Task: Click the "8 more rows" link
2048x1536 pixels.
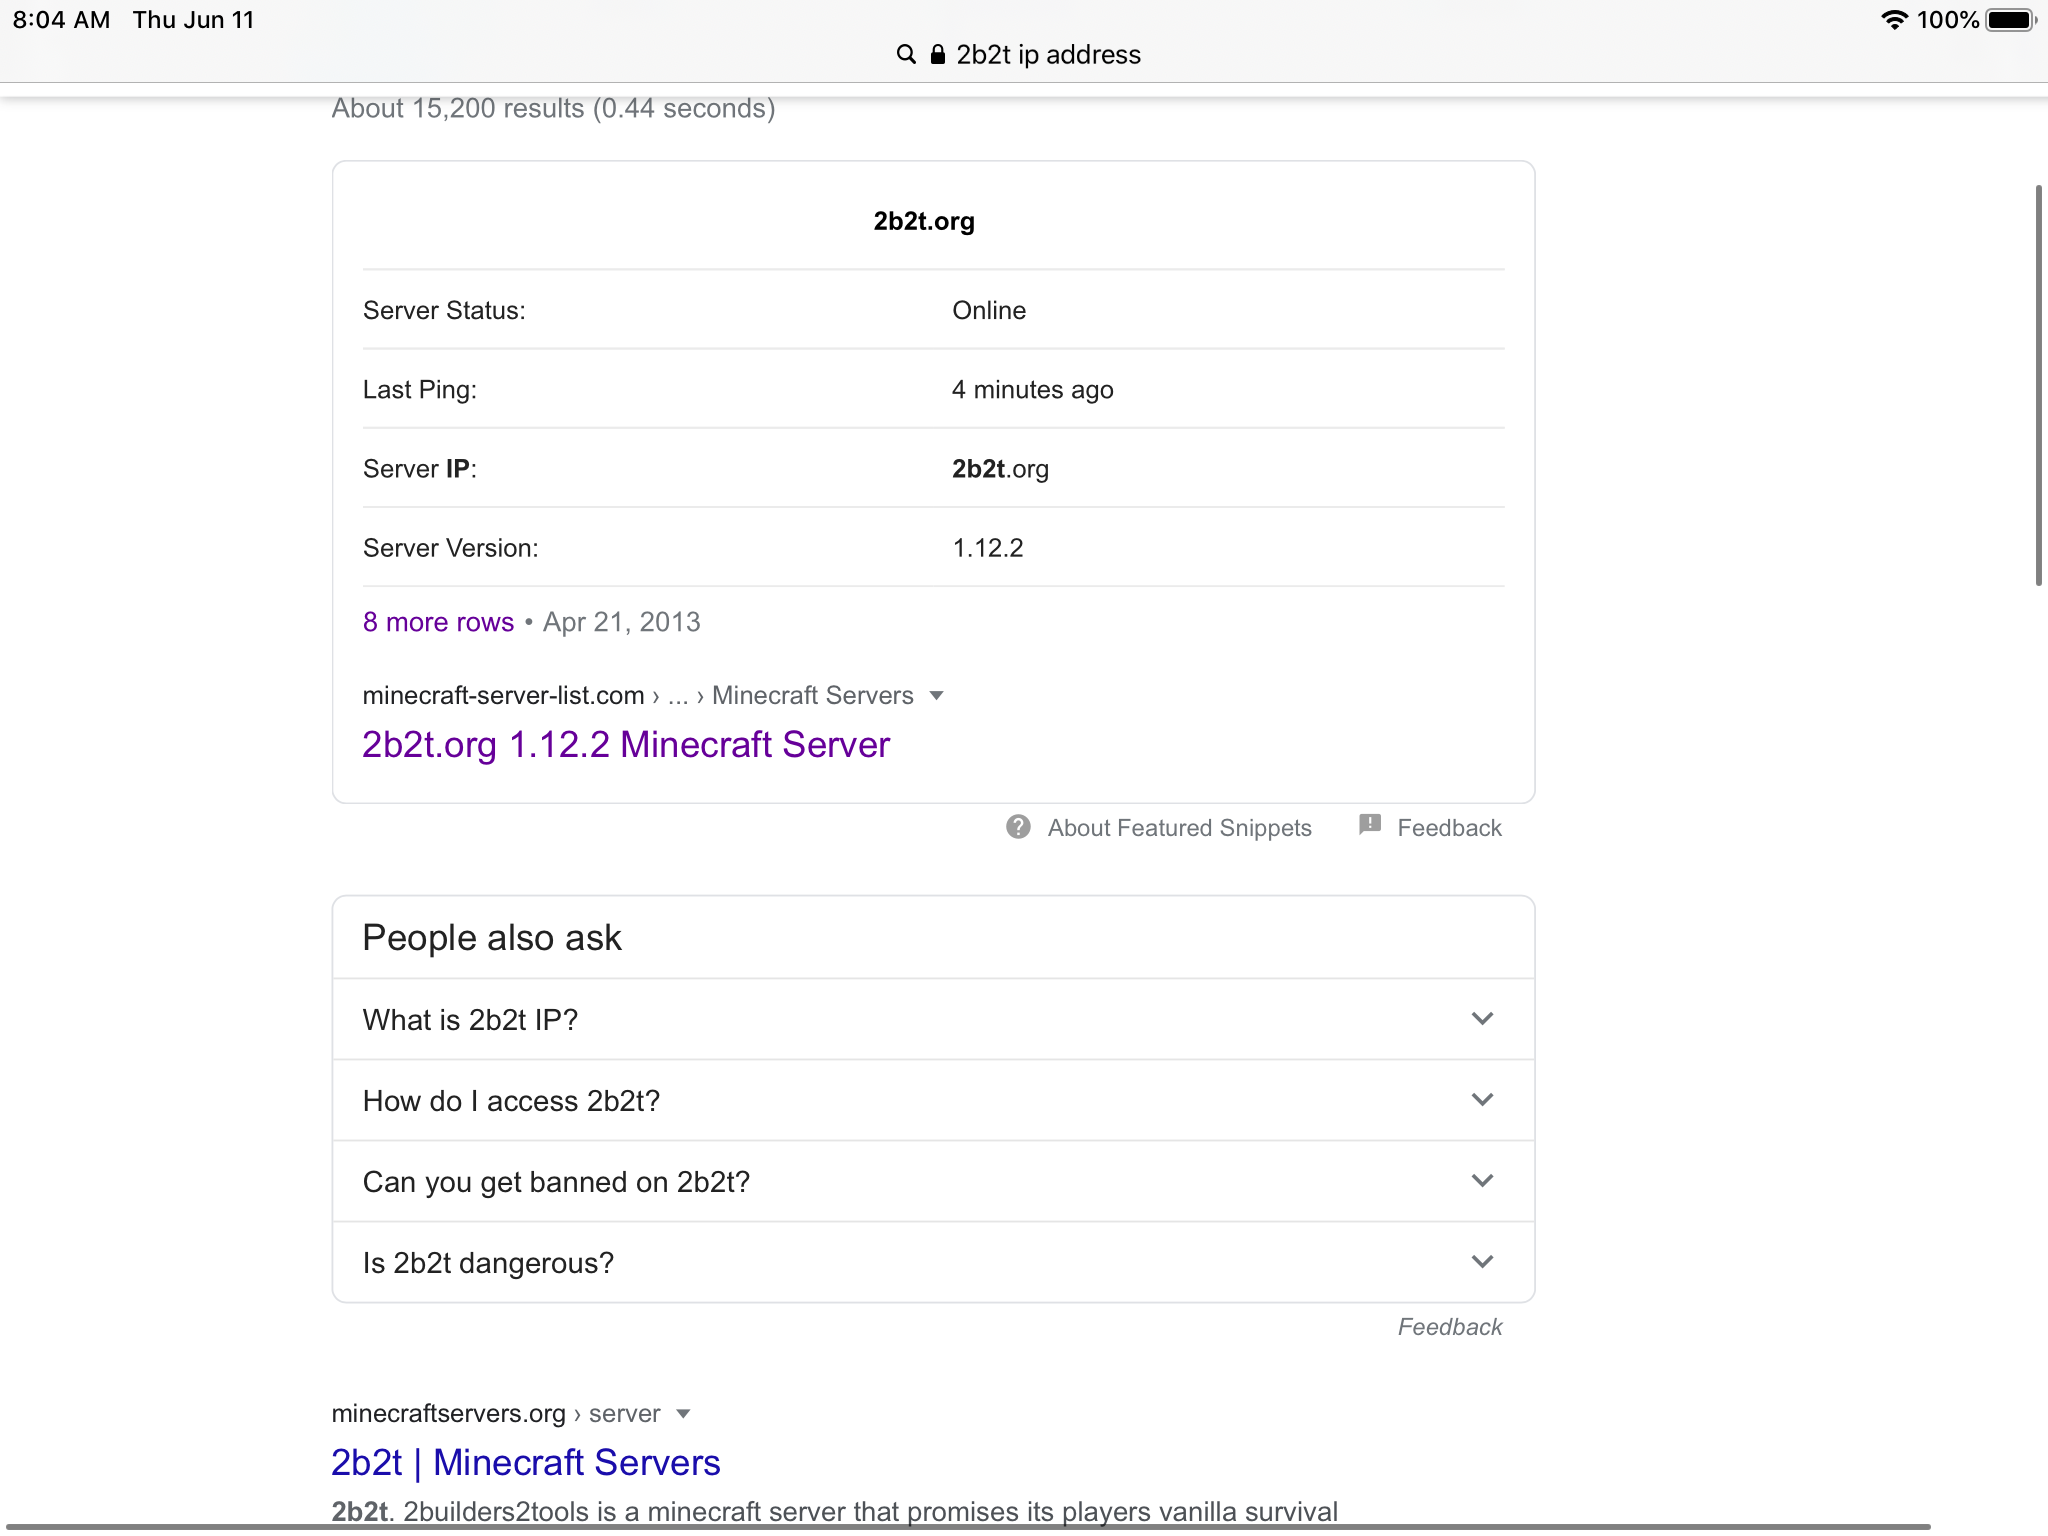Action: (x=438, y=622)
